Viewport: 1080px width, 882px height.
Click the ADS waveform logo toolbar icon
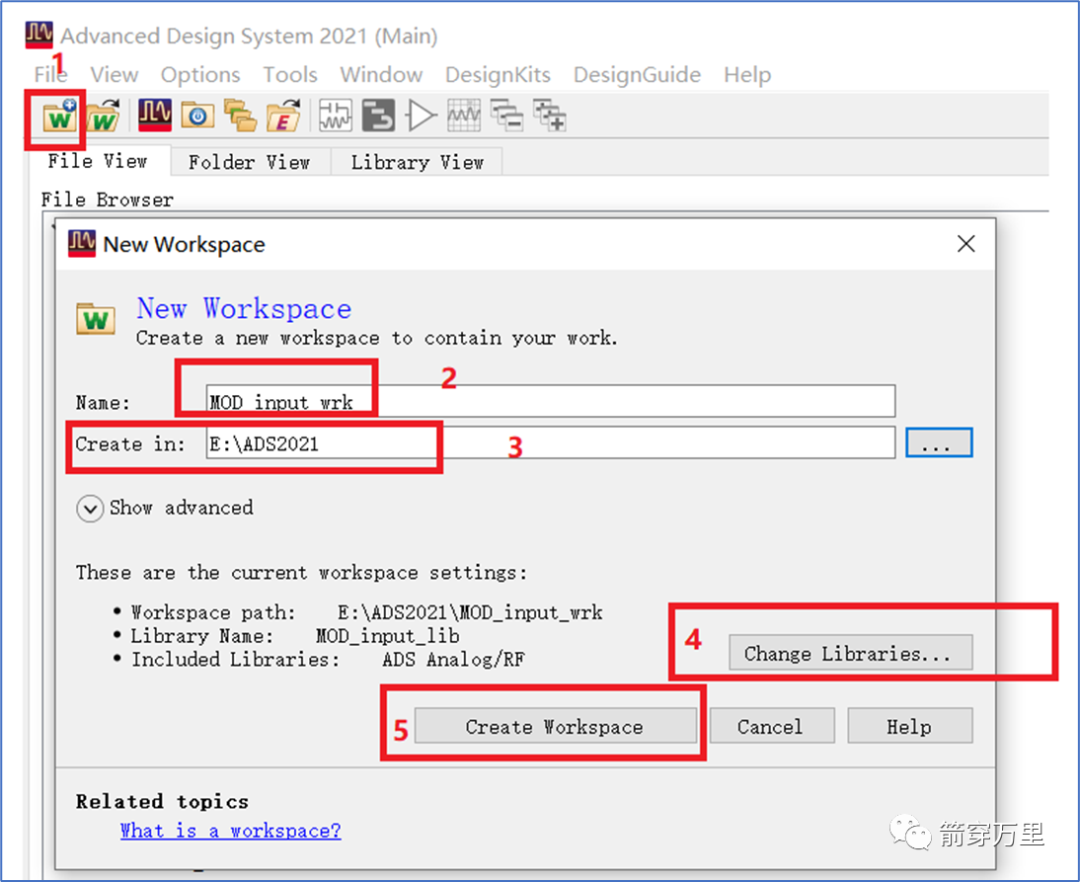155,115
